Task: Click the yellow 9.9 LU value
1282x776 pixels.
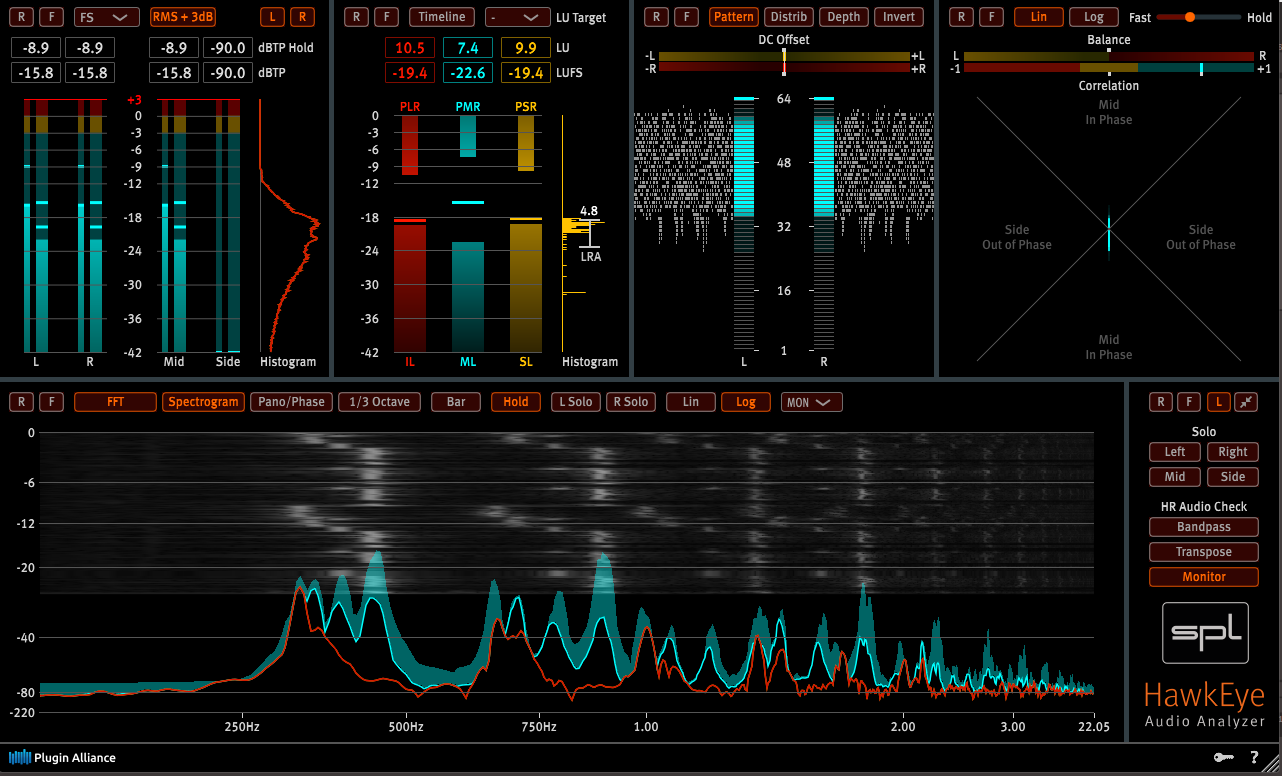Action: click(525, 48)
